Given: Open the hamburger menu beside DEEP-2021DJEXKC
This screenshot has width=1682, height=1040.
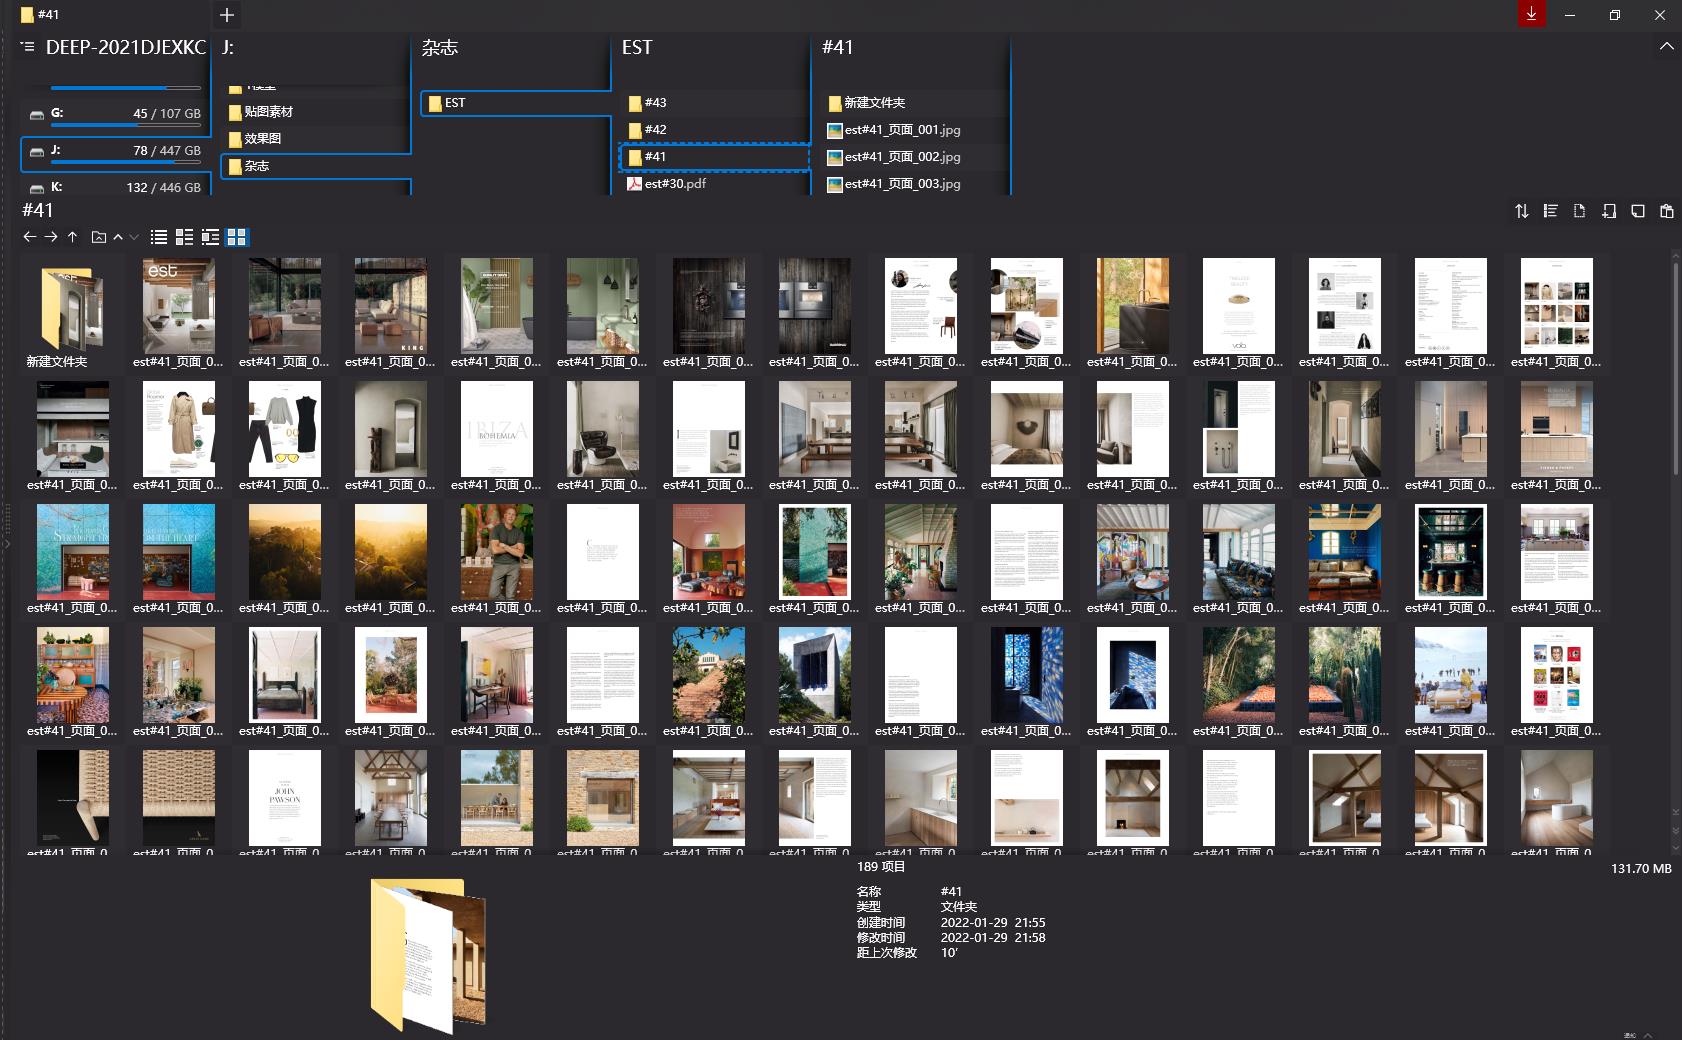Looking at the screenshot, I should tap(27, 47).
